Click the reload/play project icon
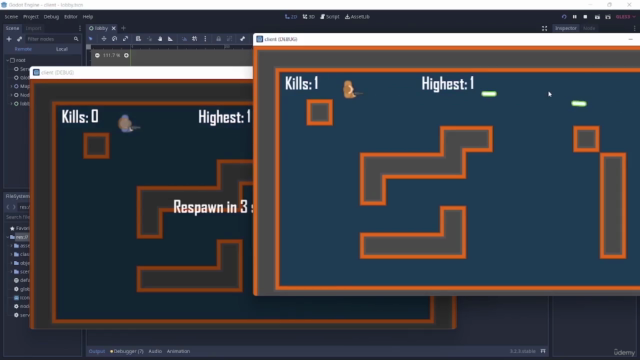 point(564,17)
